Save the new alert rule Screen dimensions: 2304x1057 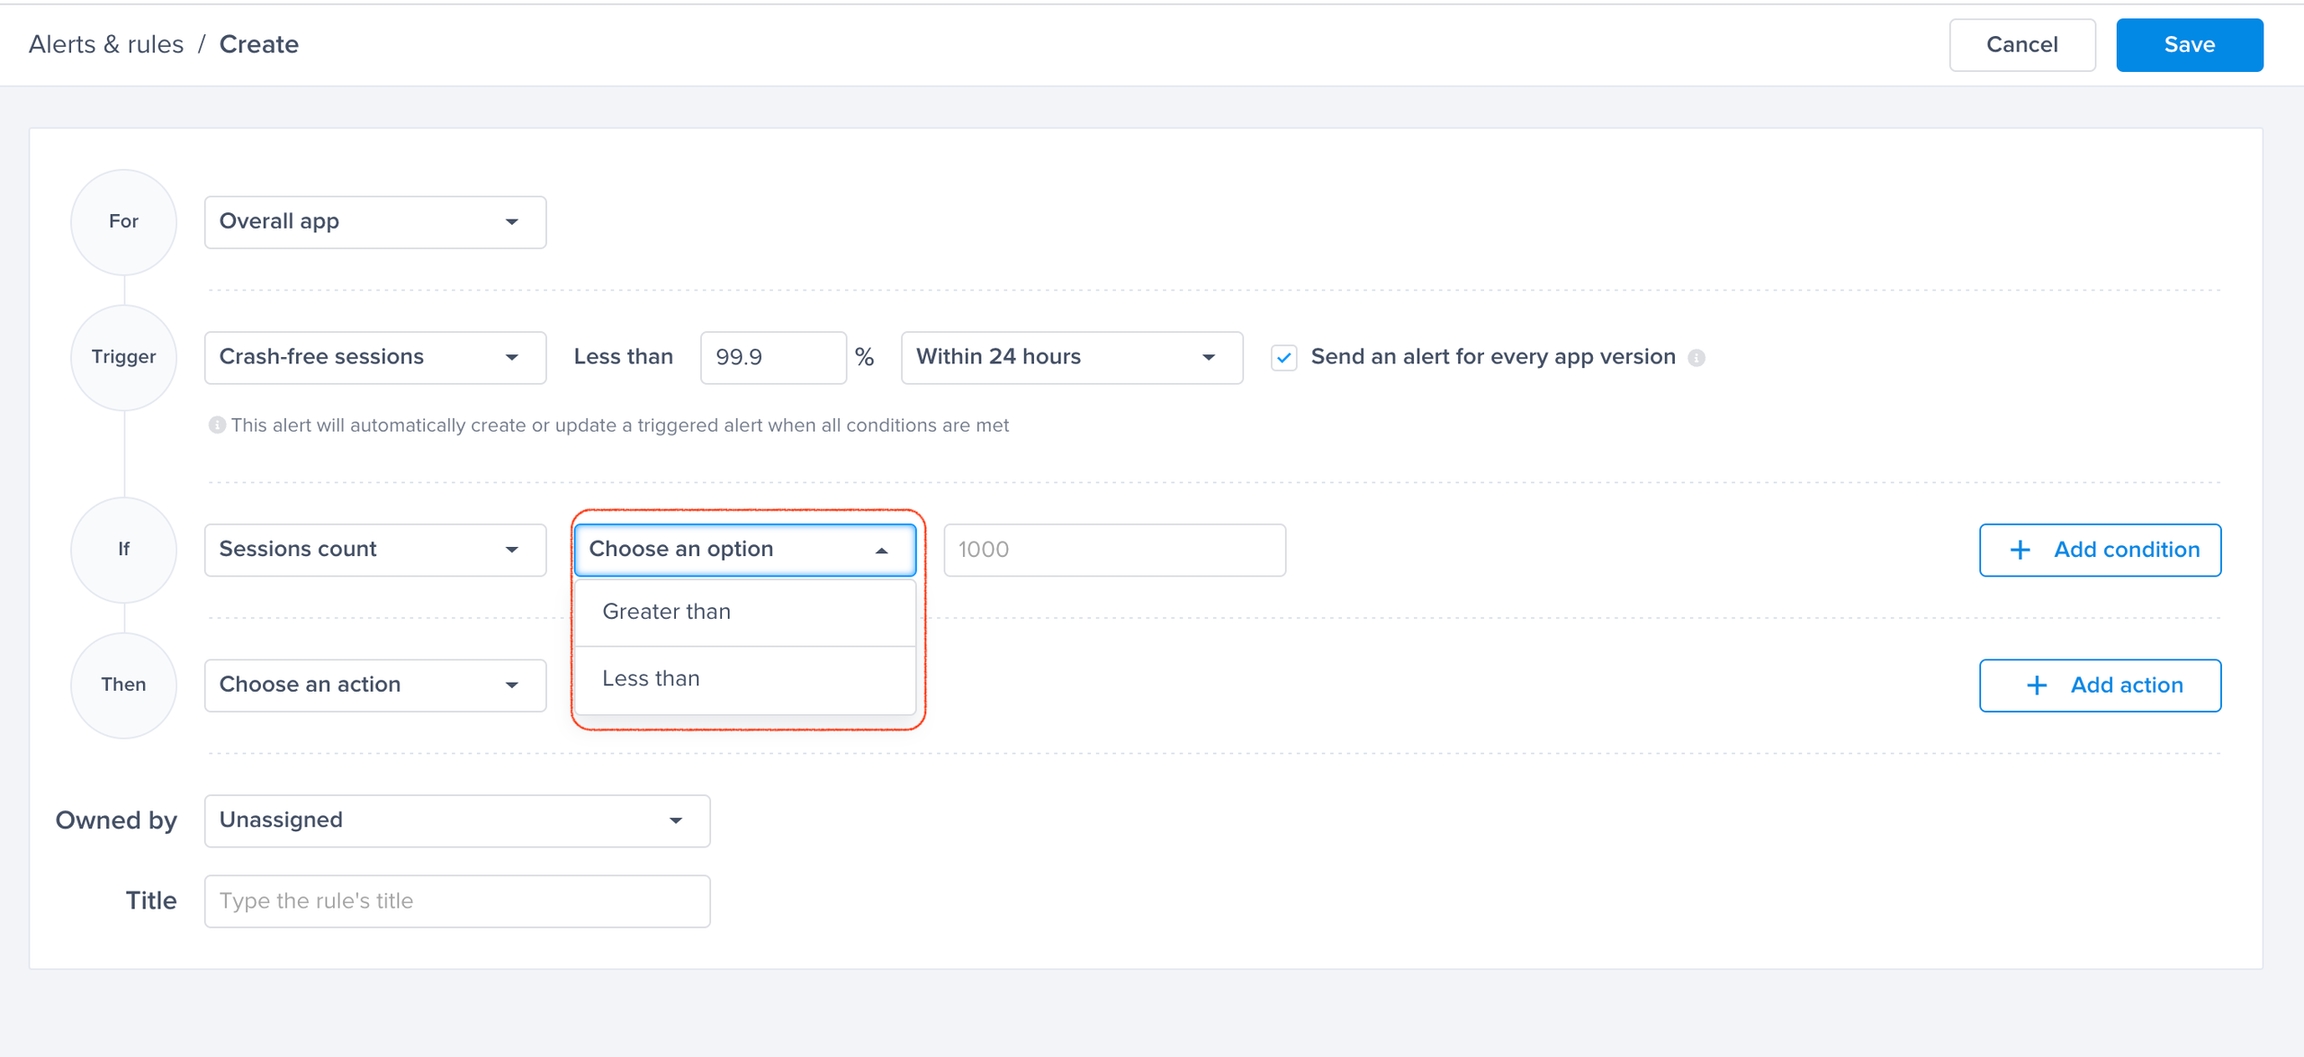coord(2188,45)
